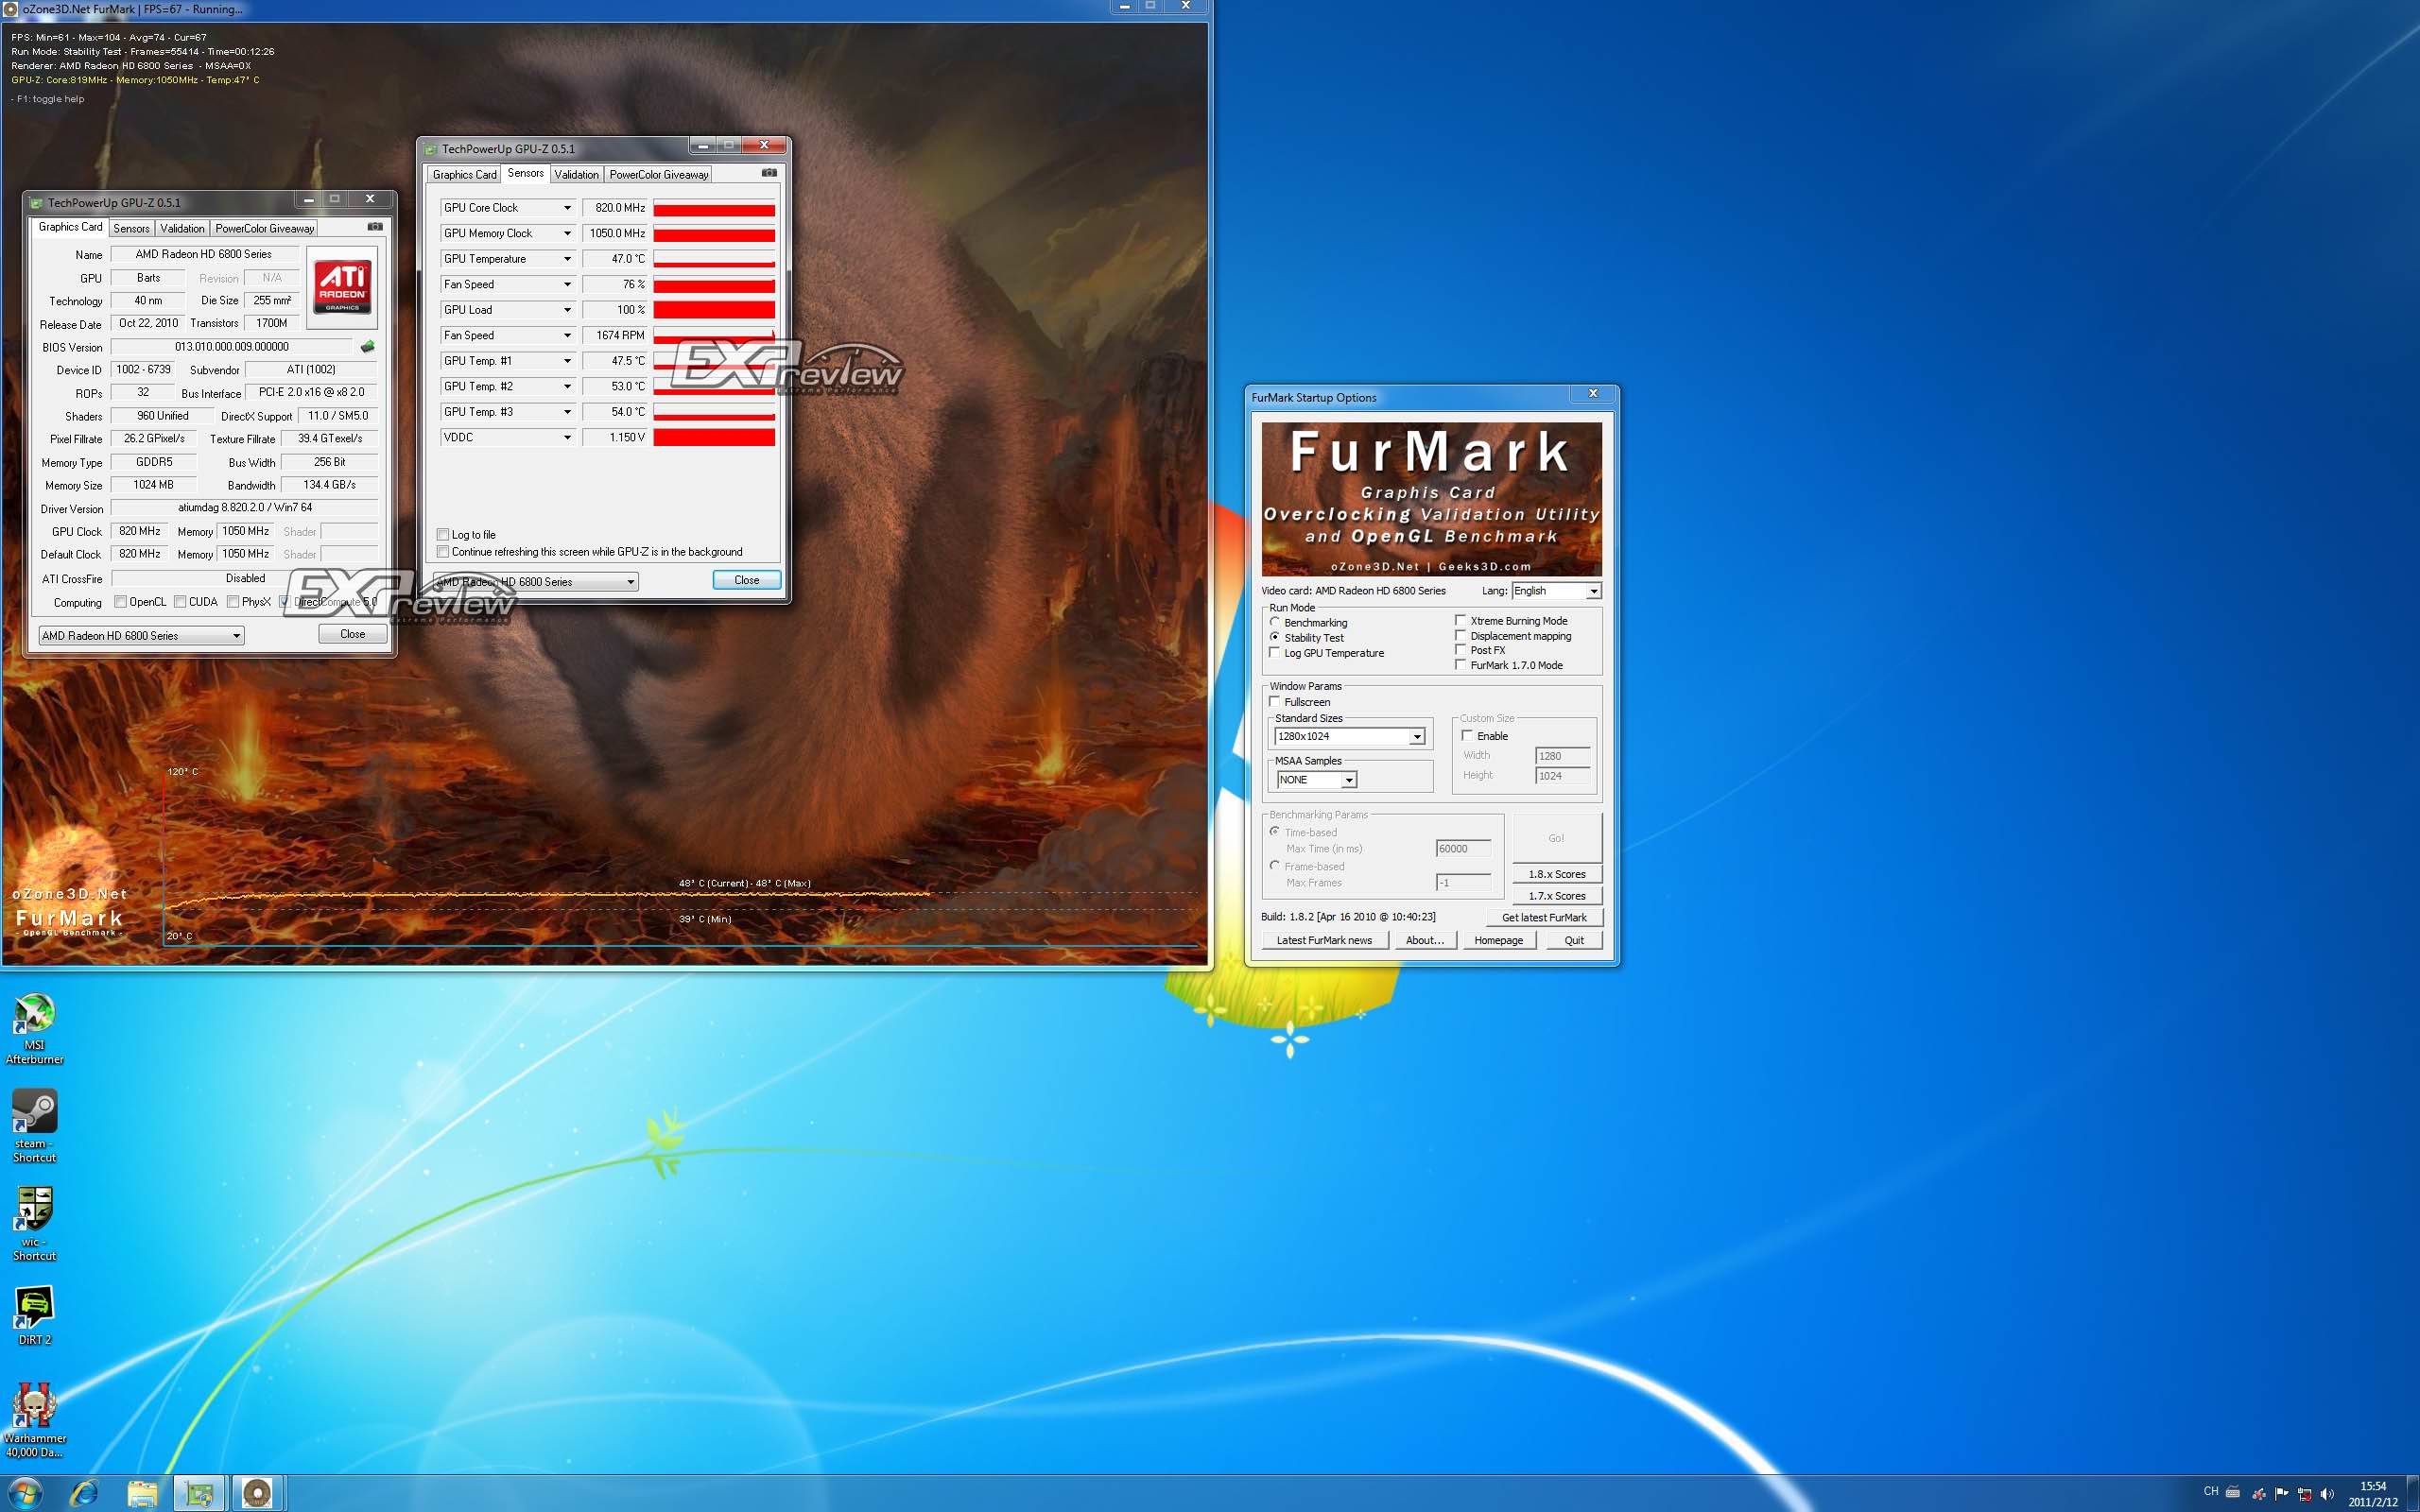Click the ATI Radeon logo image
This screenshot has height=1512, width=2420.
click(x=342, y=286)
